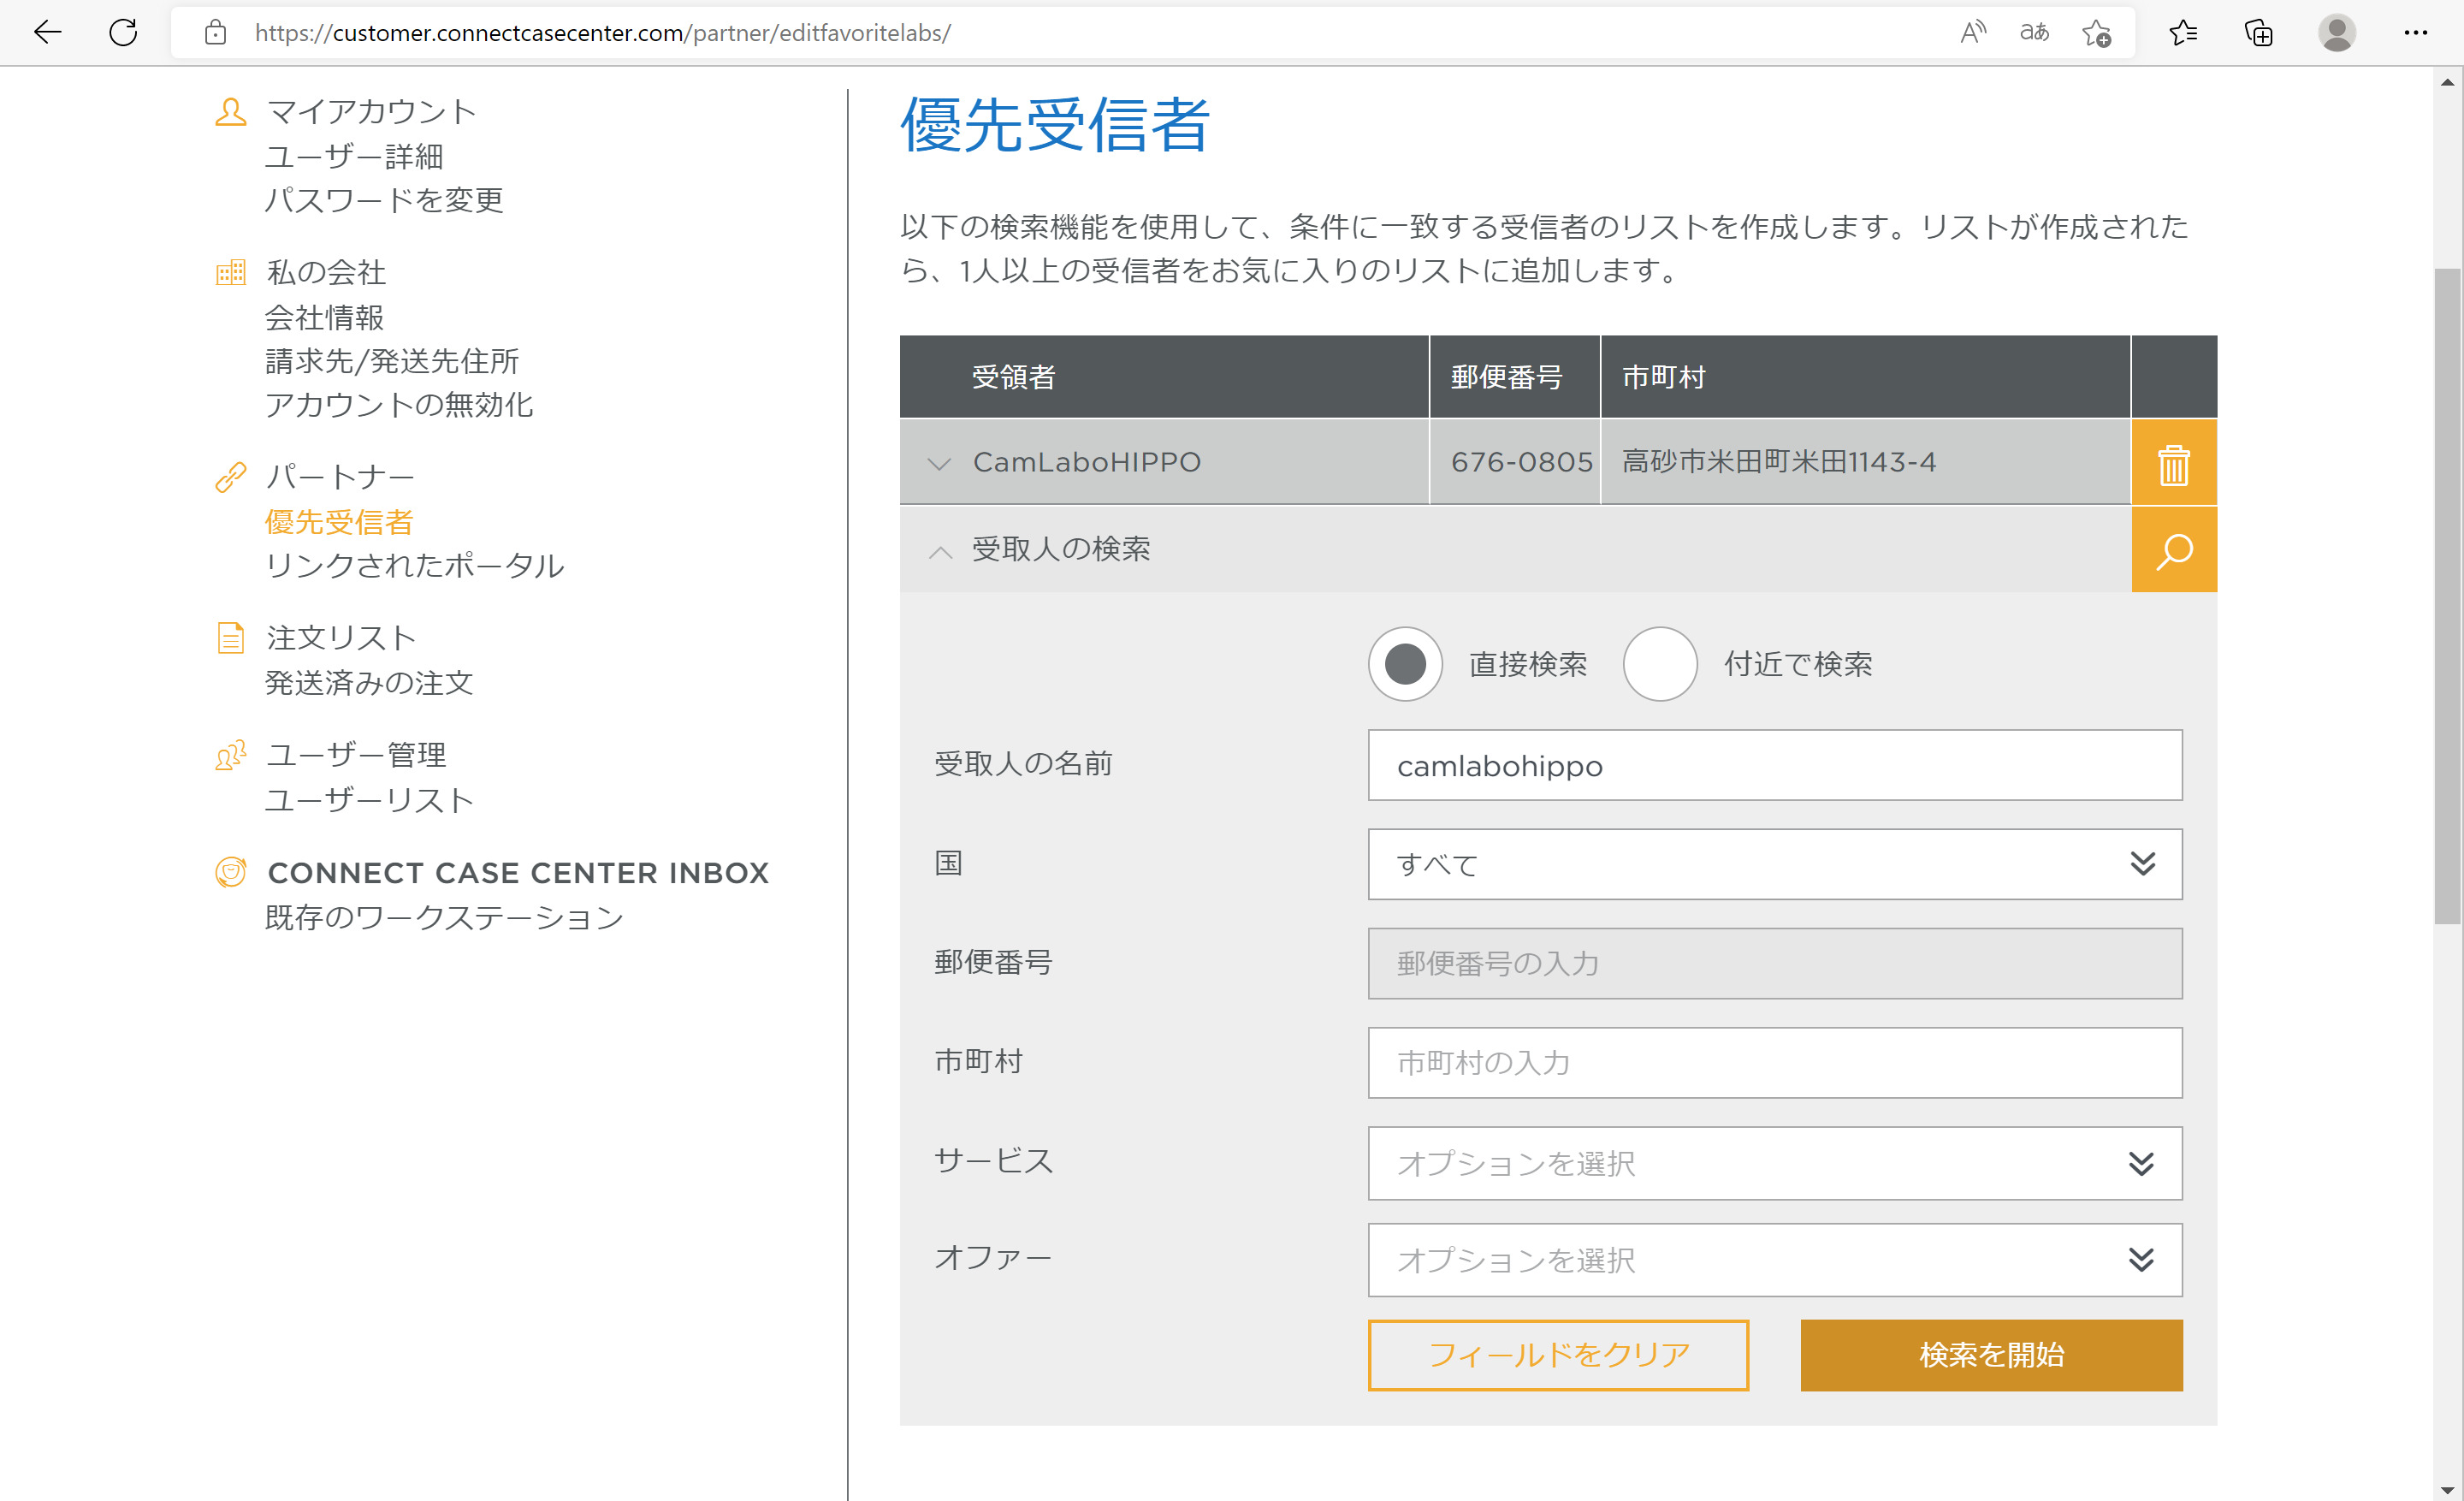Click the パートナー heading
This screenshot has height=1501, width=2464.
pyautogui.click(x=341, y=477)
